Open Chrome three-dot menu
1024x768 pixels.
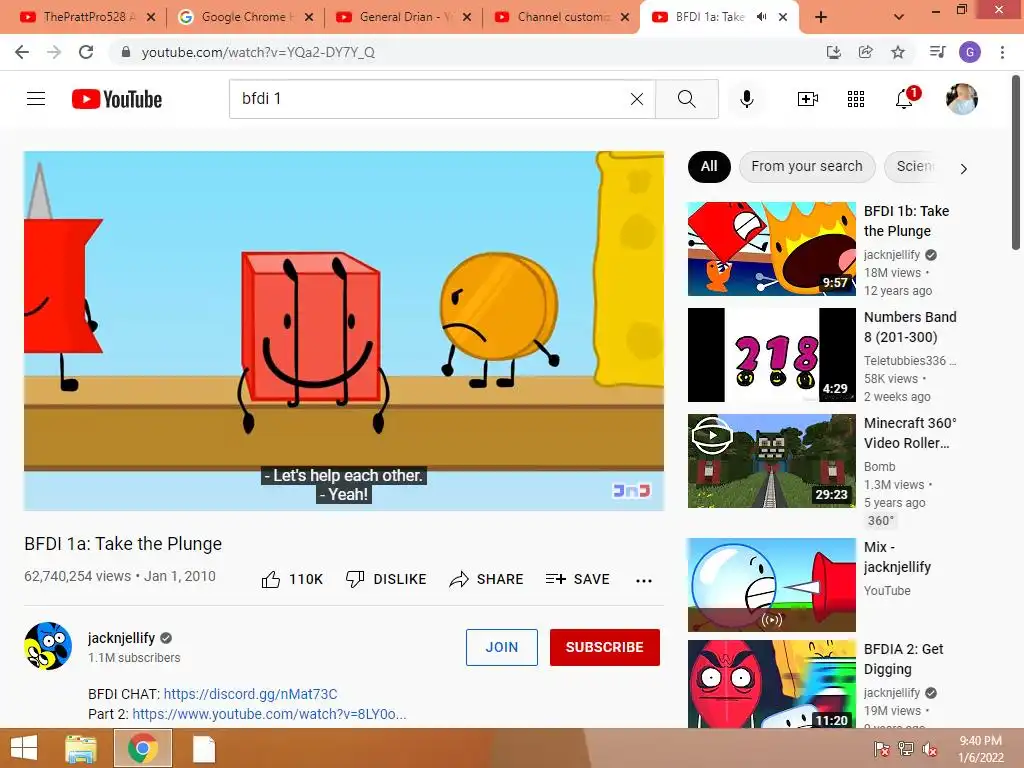(1002, 52)
